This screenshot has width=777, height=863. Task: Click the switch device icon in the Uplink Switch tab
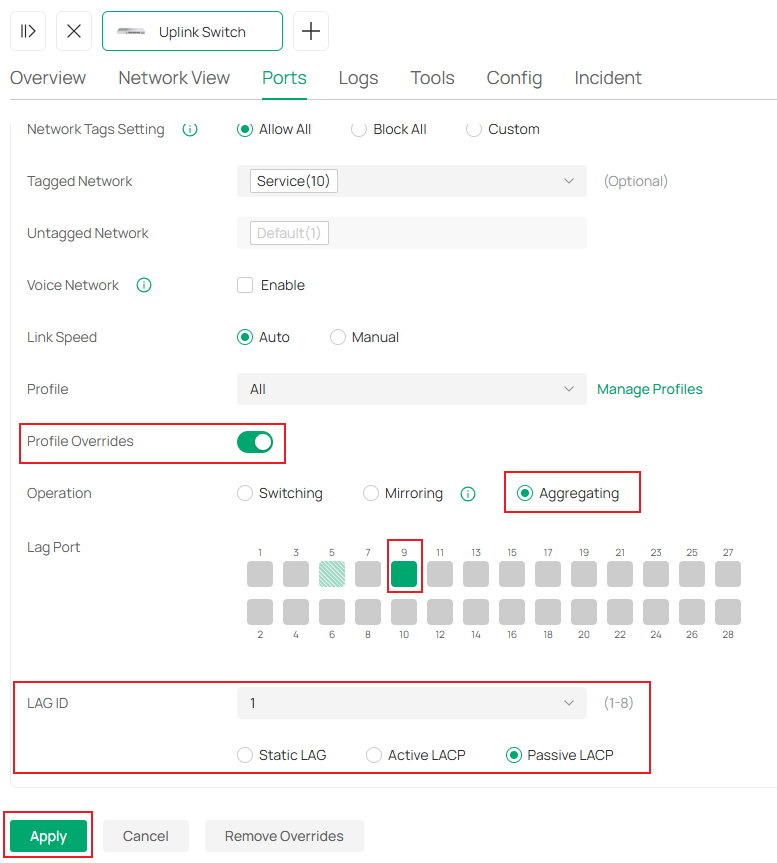coord(131,31)
